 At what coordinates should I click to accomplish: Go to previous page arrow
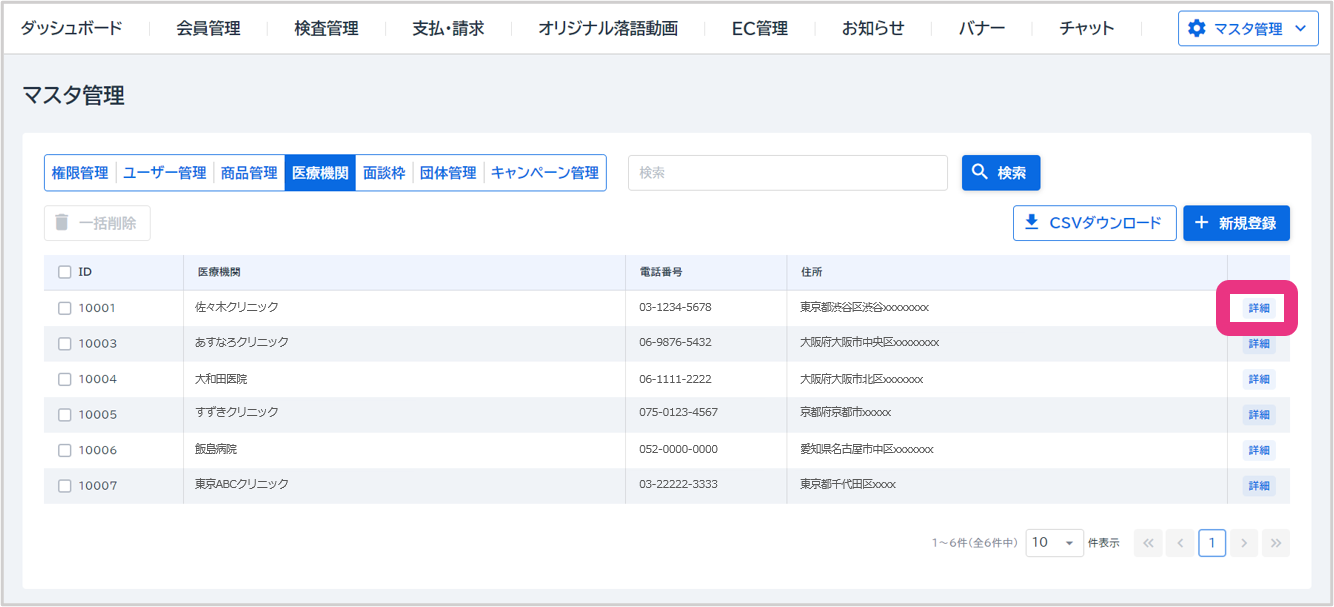(x=1180, y=543)
